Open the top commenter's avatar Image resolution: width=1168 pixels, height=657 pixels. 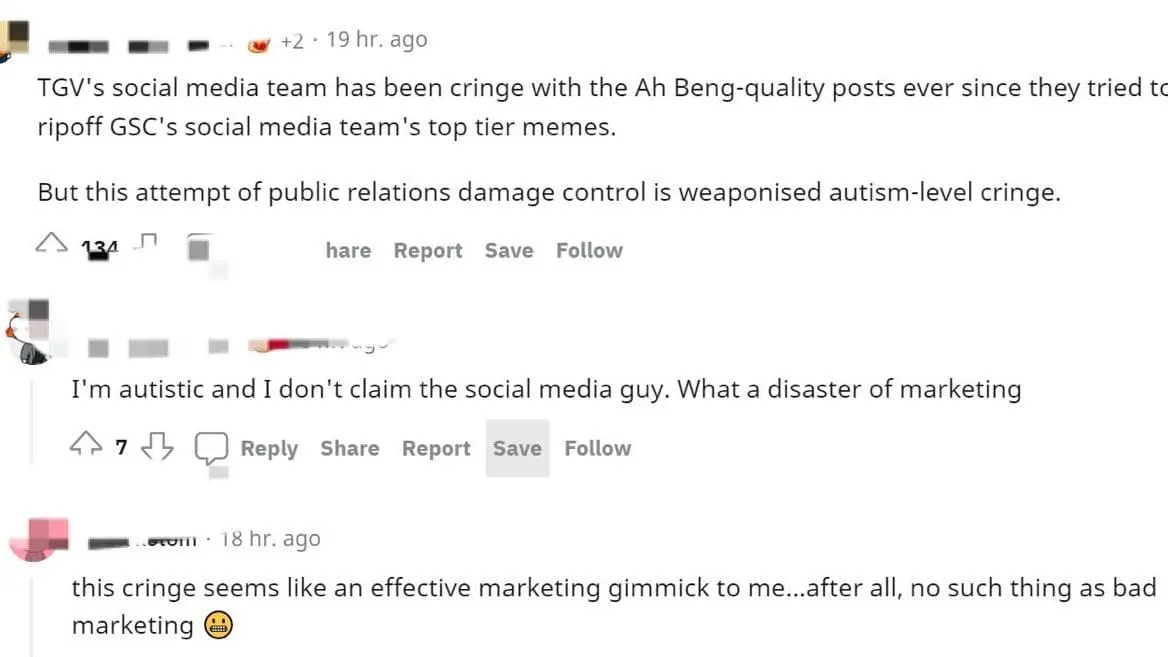pos(15,39)
